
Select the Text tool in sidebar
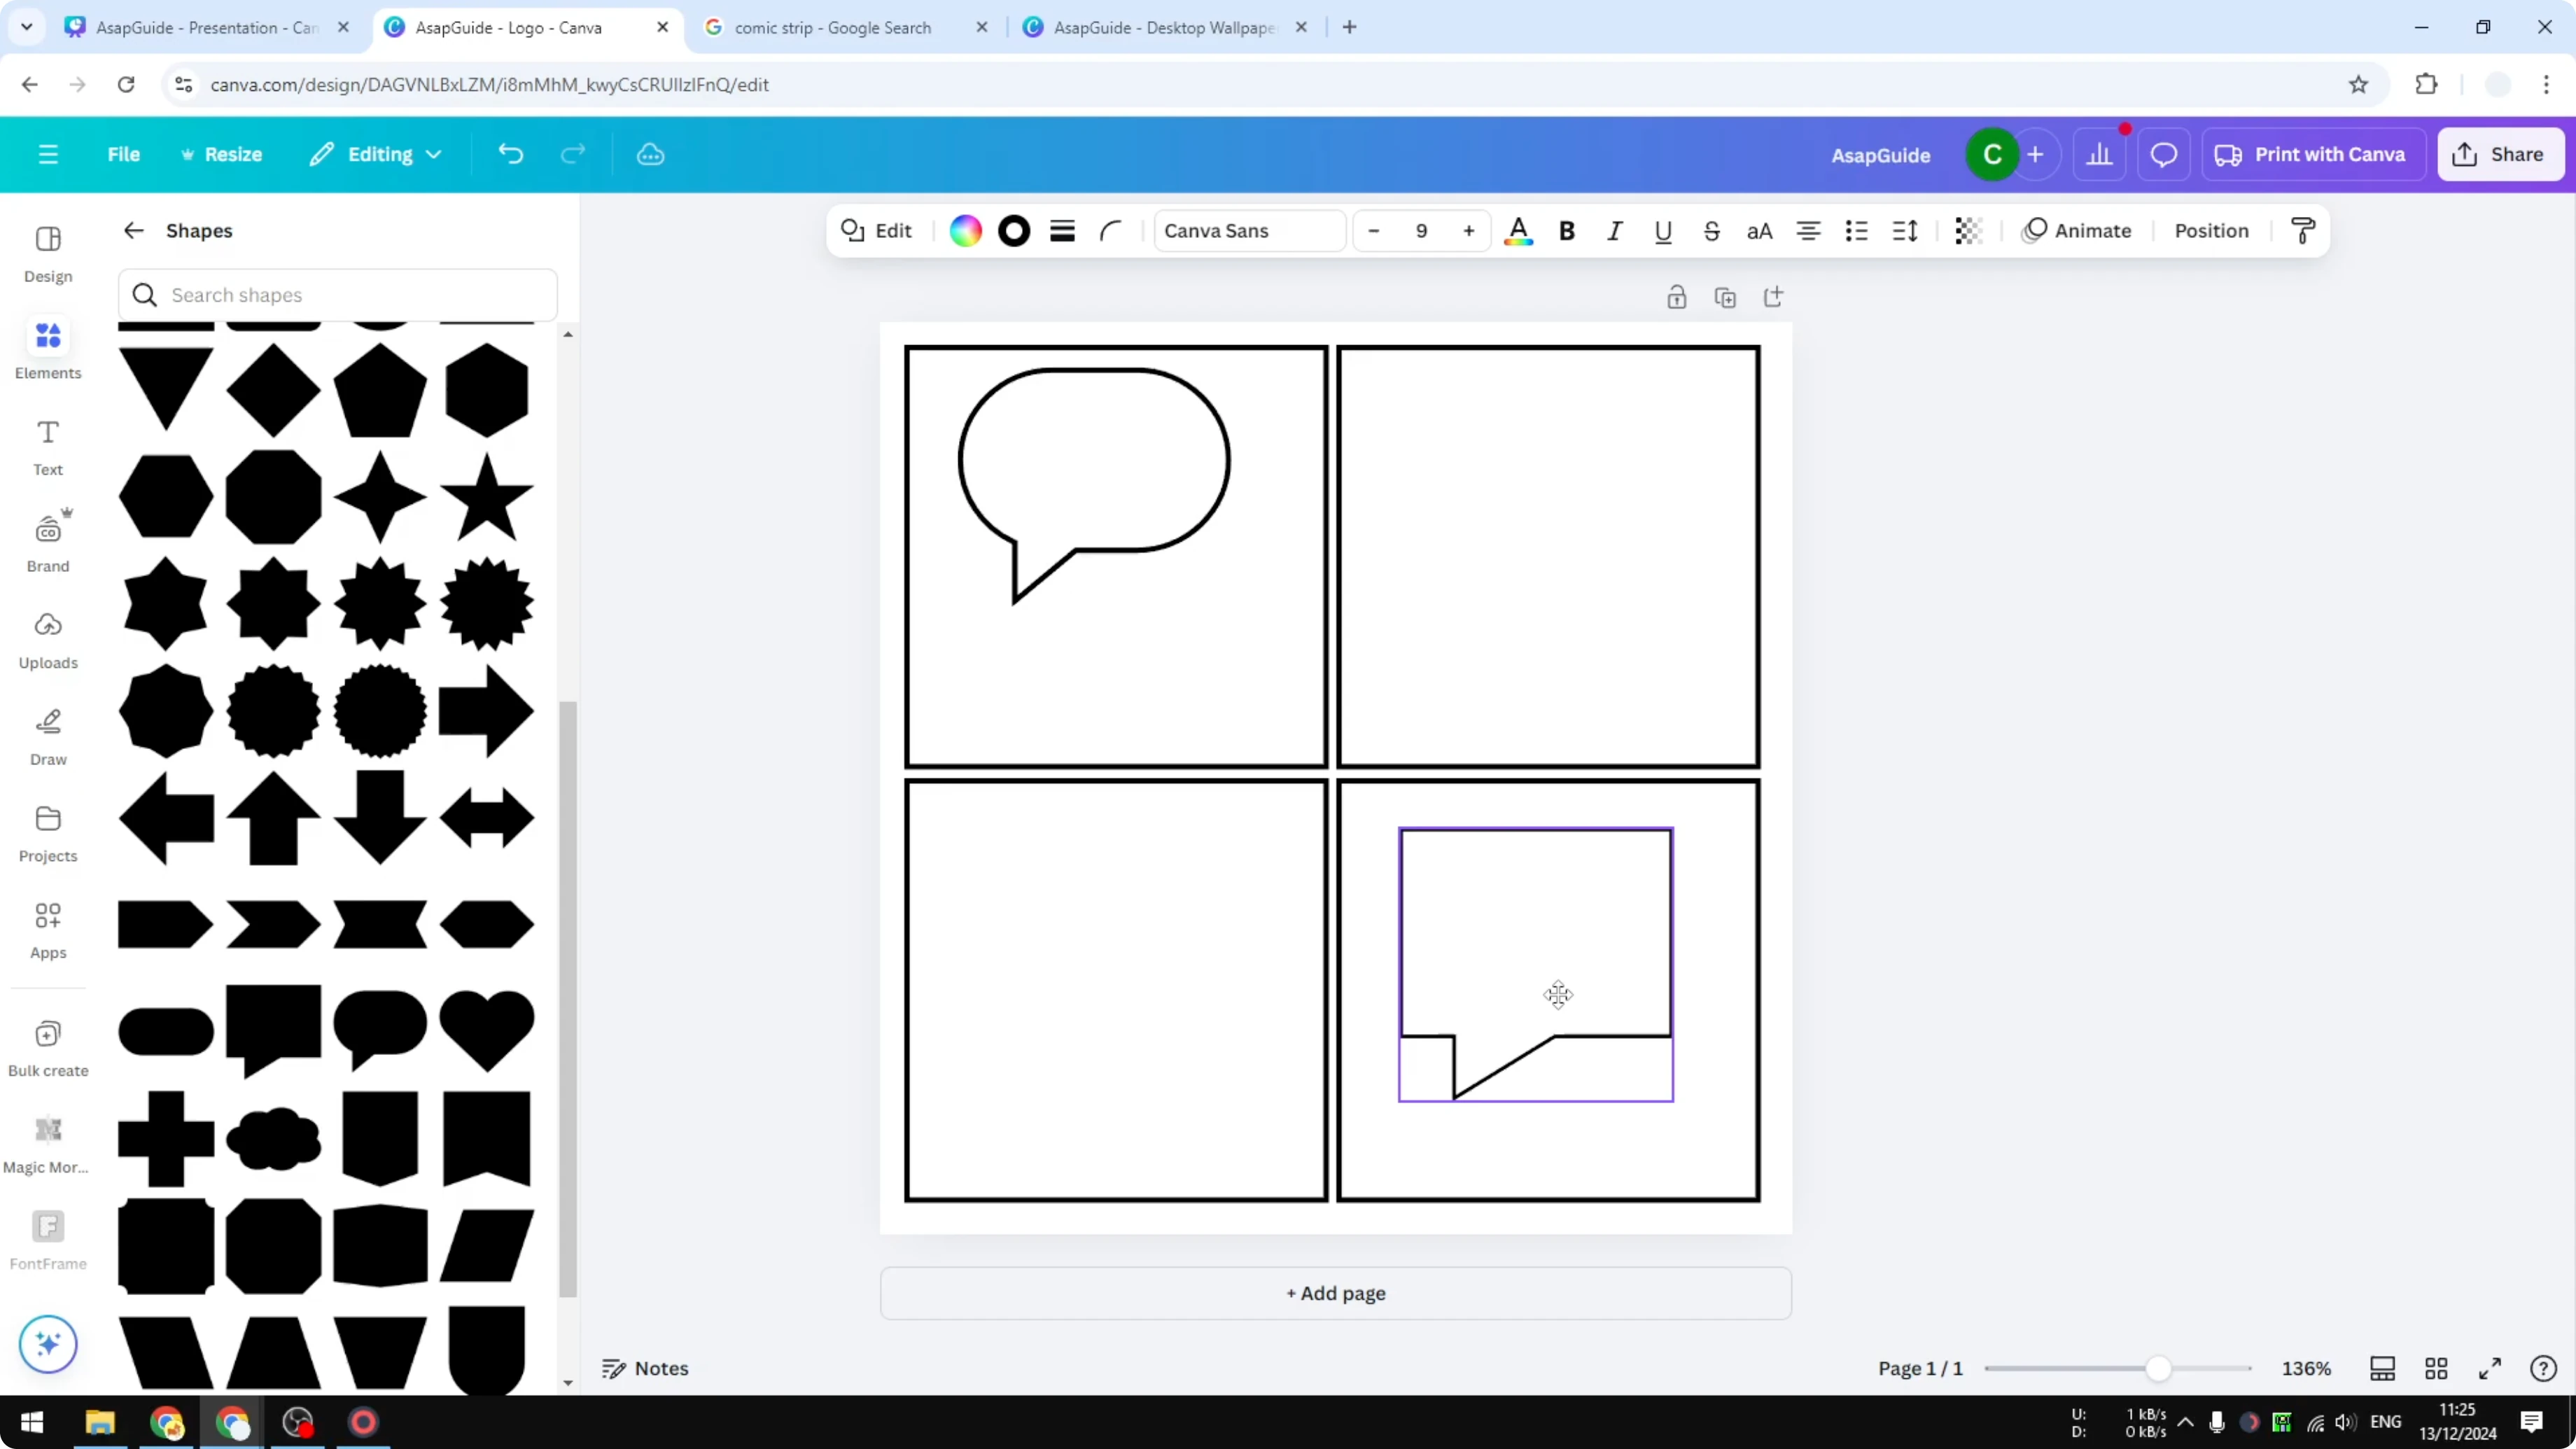(x=47, y=445)
